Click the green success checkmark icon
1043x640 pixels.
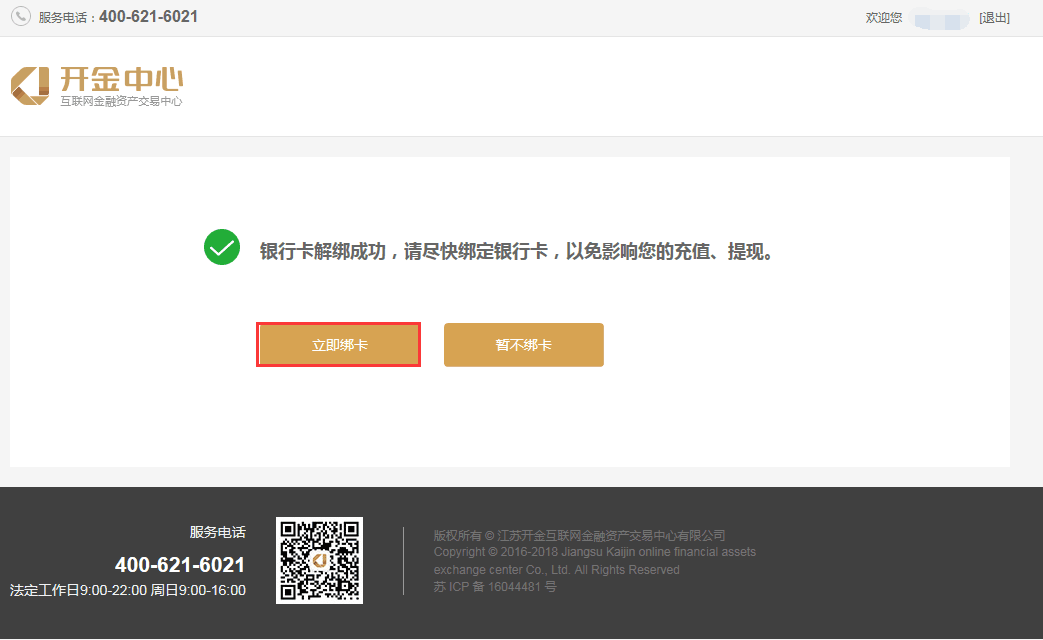click(222, 247)
